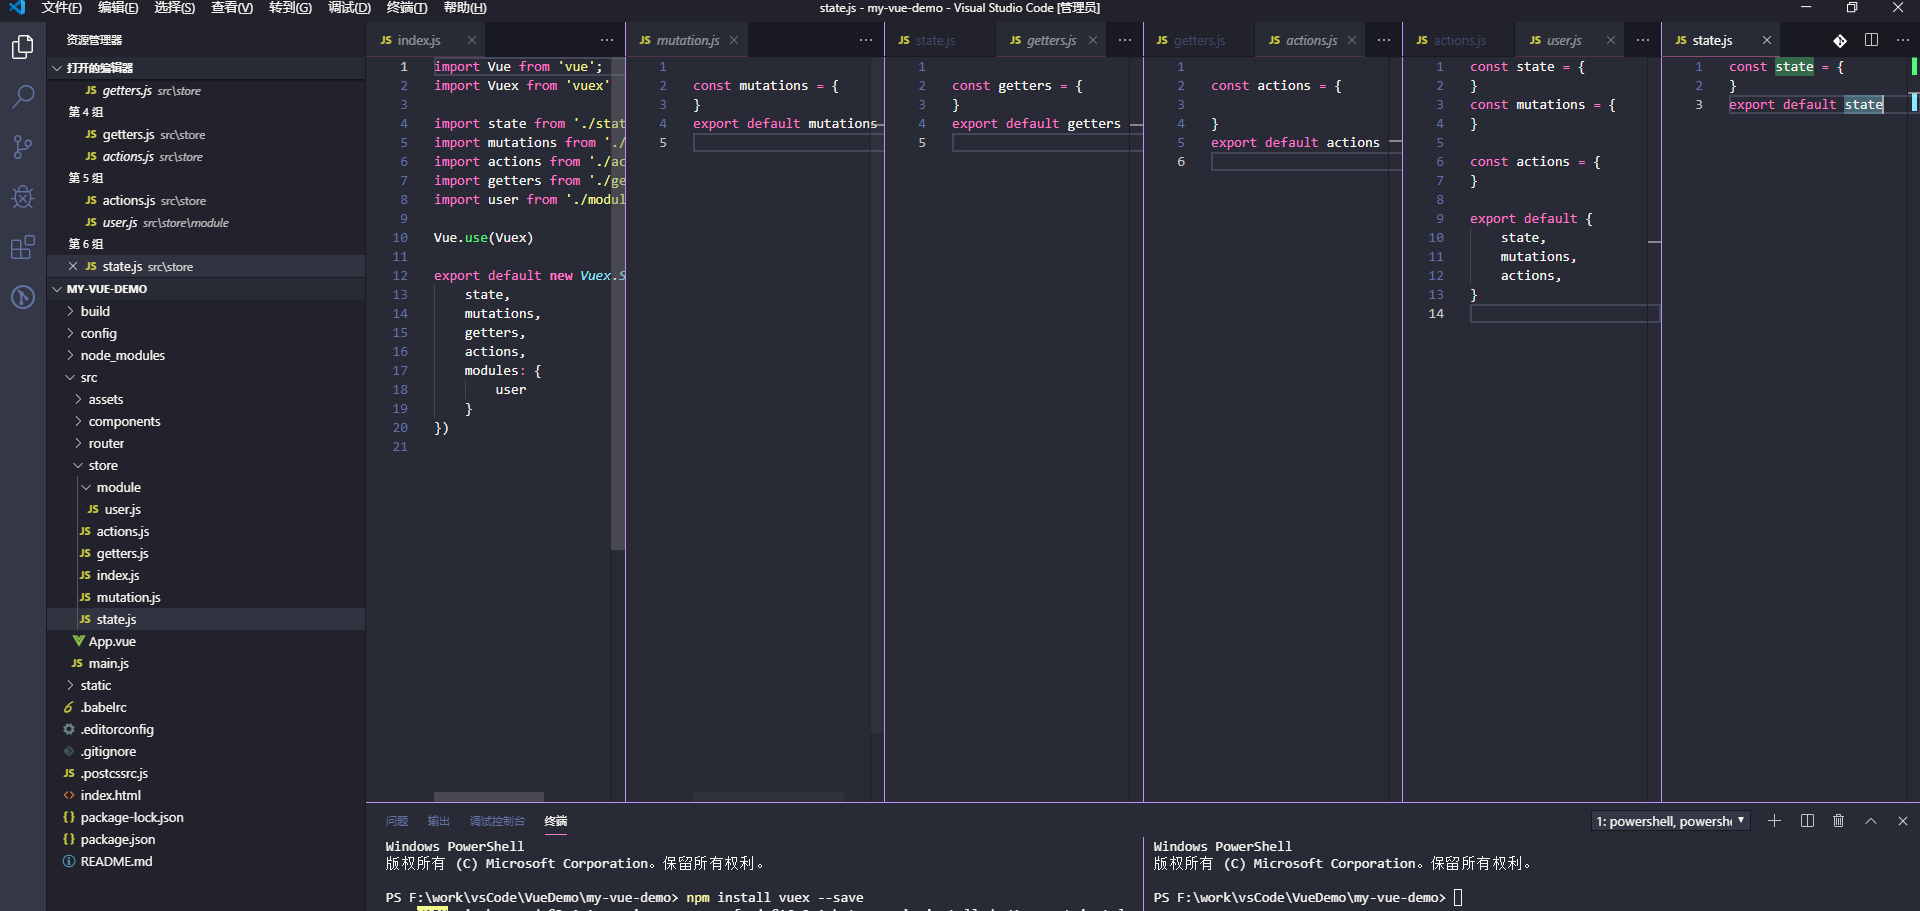Screen dimensions: 1920x911
Task: Open index.html from the file tree
Action: click(x=205, y=795)
